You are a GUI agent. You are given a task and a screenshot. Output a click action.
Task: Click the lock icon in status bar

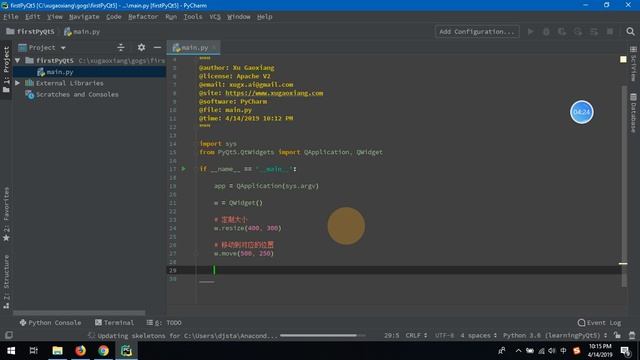[617, 335]
